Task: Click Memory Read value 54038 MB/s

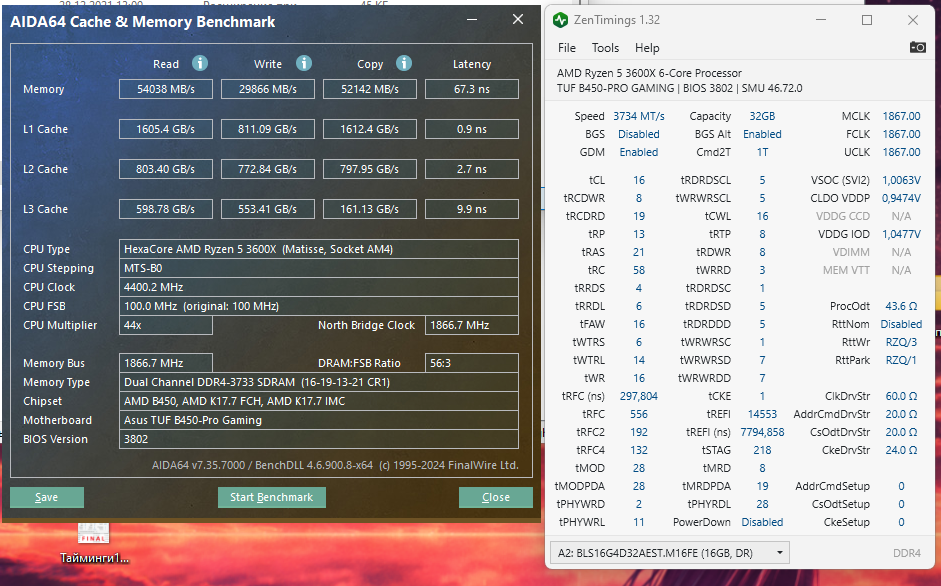Action: tap(166, 89)
